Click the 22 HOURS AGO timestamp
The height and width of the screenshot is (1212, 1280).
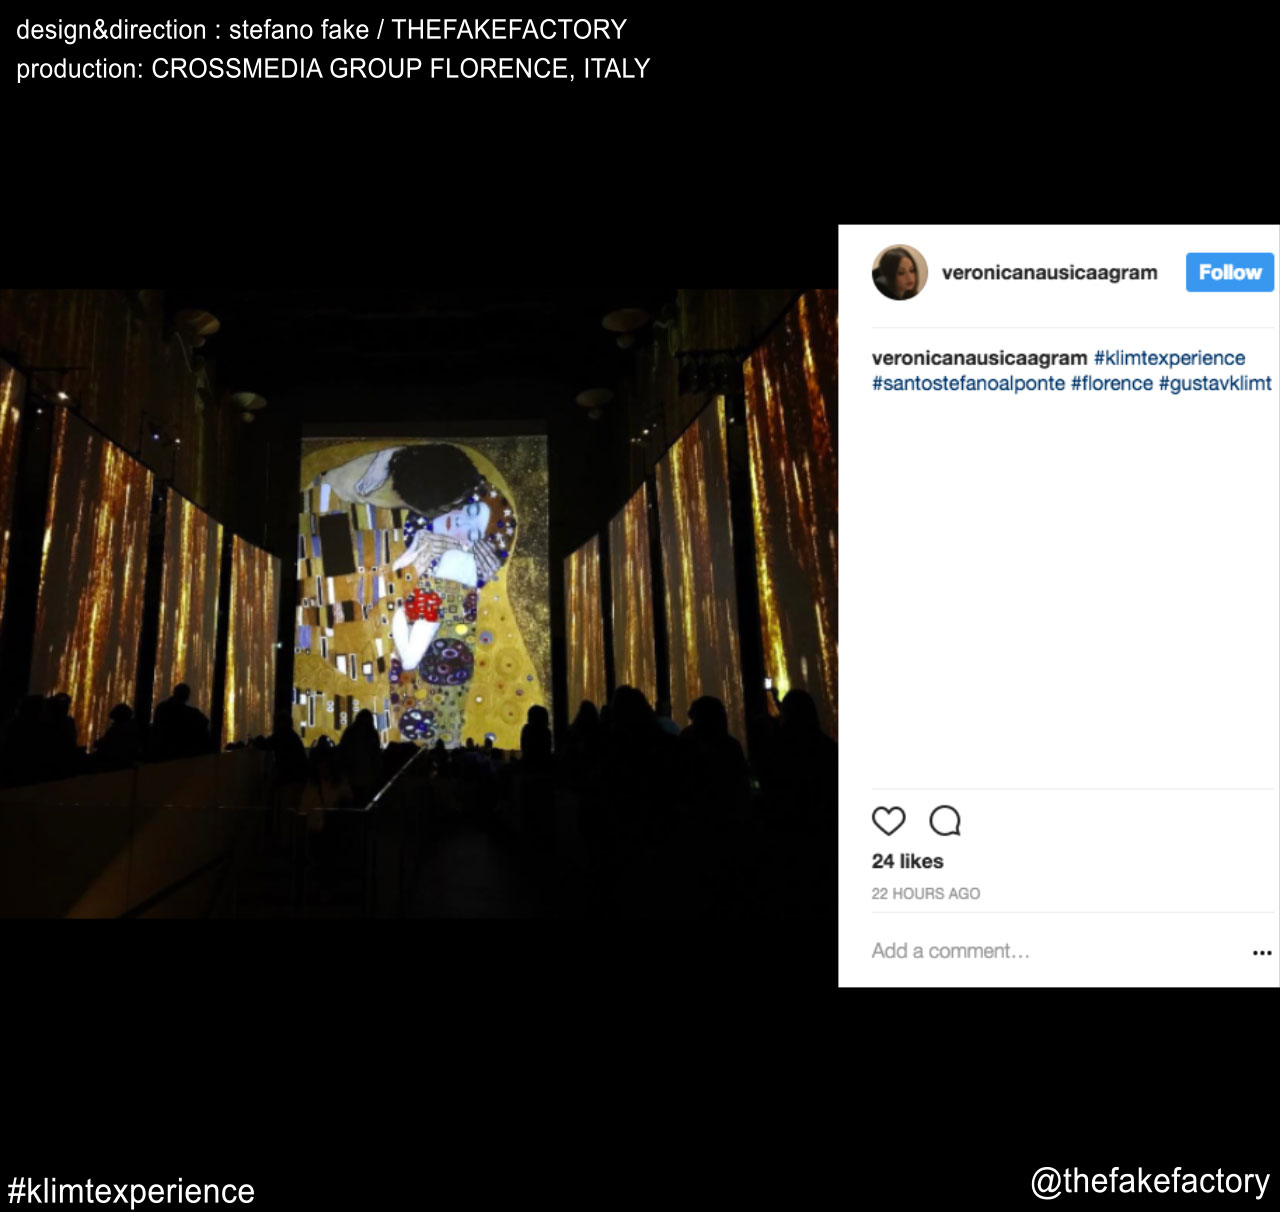pyautogui.click(x=925, y=894)
